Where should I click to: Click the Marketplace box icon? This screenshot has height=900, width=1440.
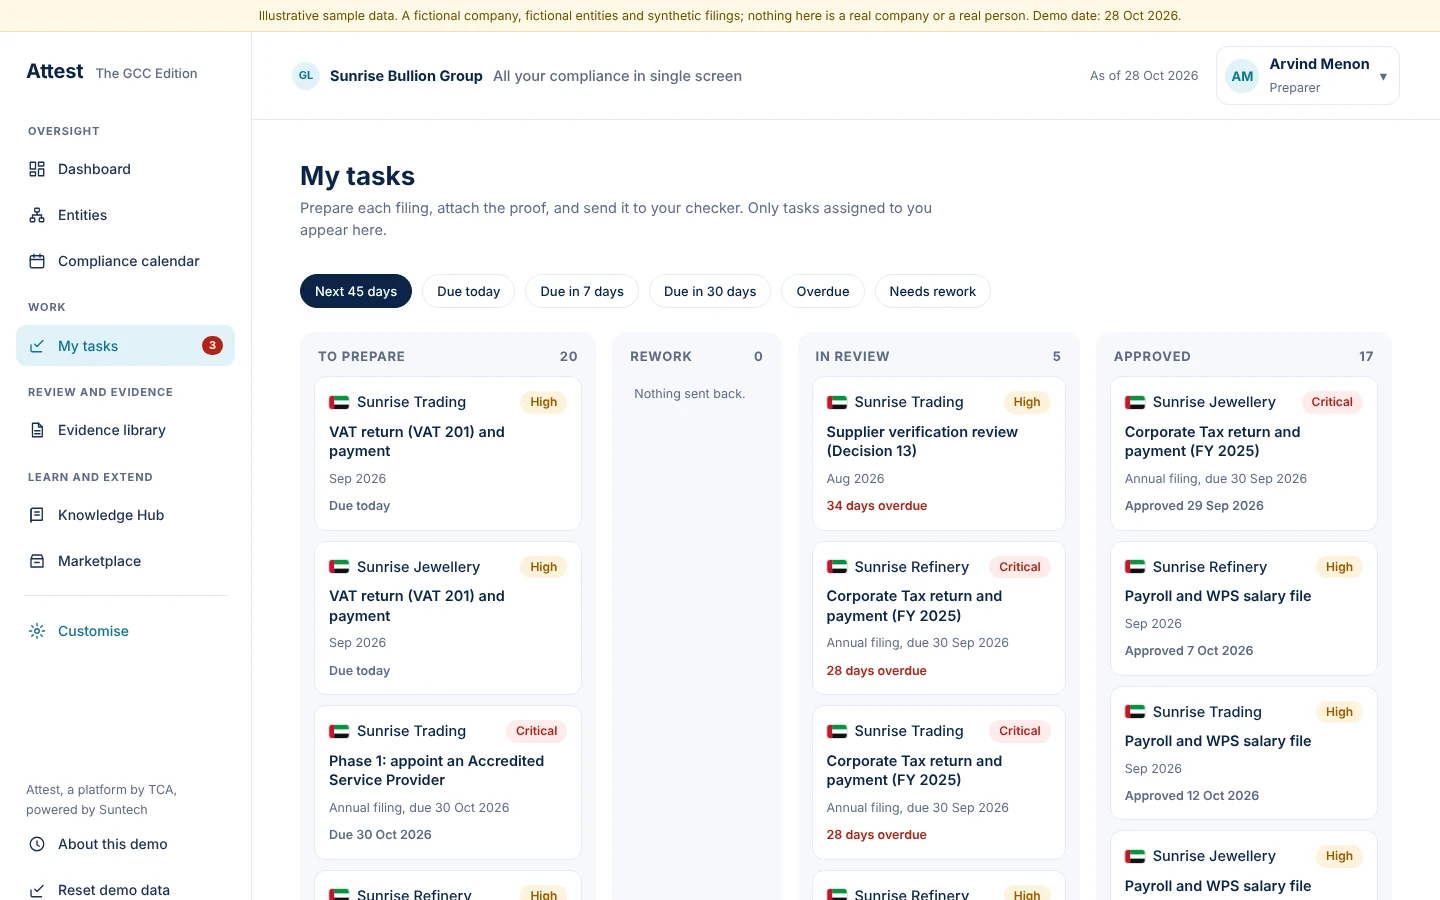coord(37,561)
